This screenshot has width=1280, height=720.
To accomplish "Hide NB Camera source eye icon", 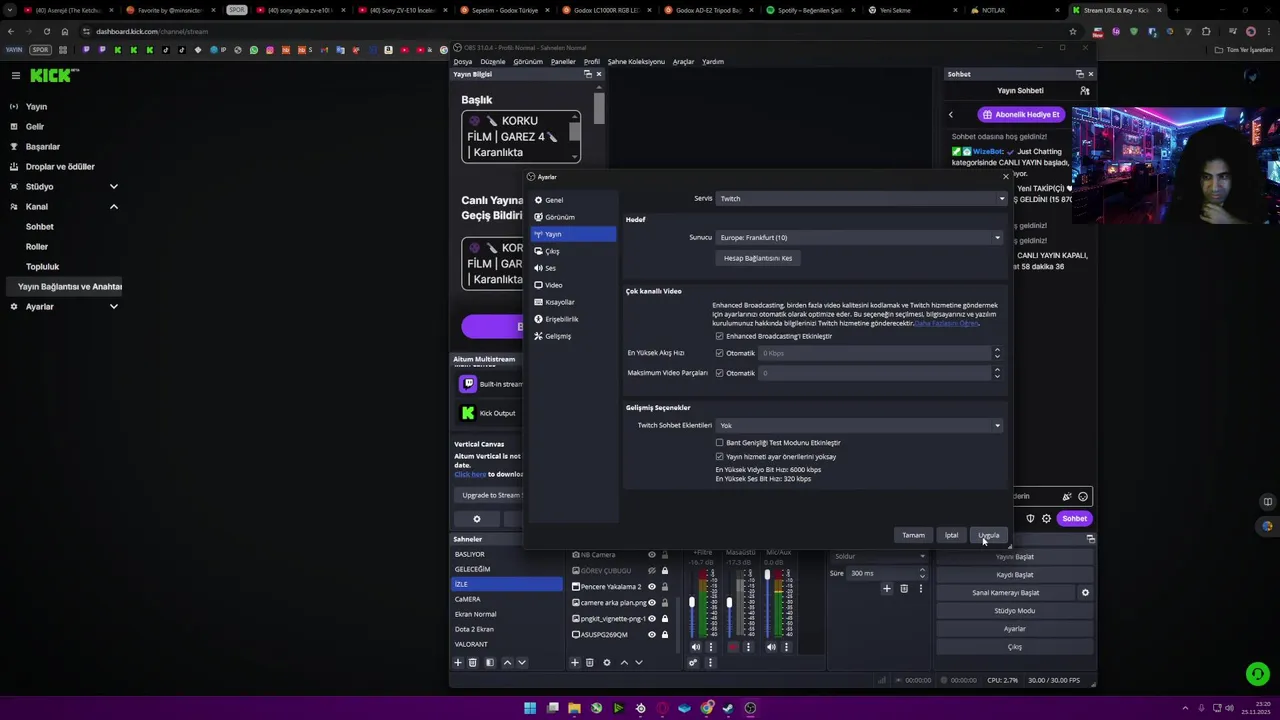I will (652, 555).
